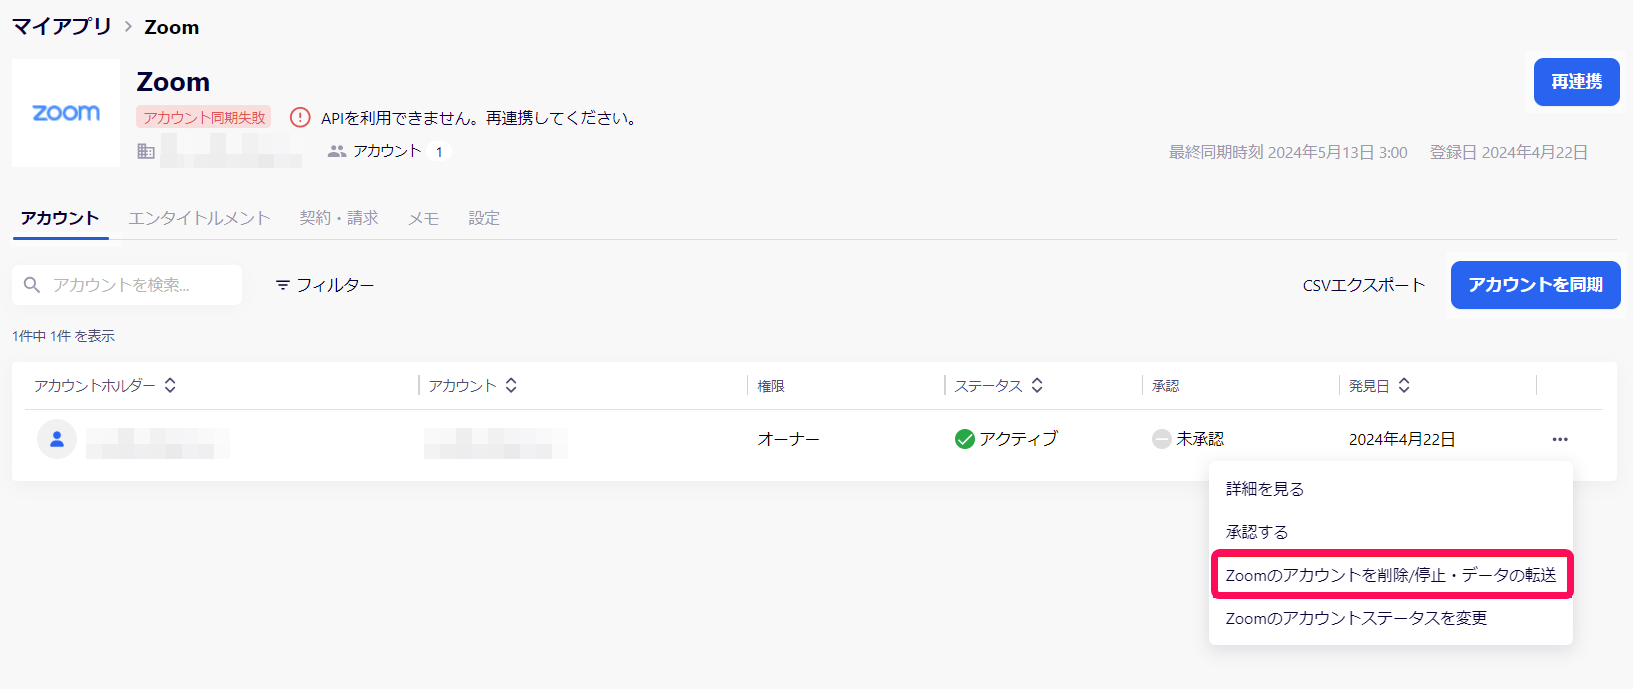Sort by ステータス column

pyautogui.click(x=1037, y=385)
